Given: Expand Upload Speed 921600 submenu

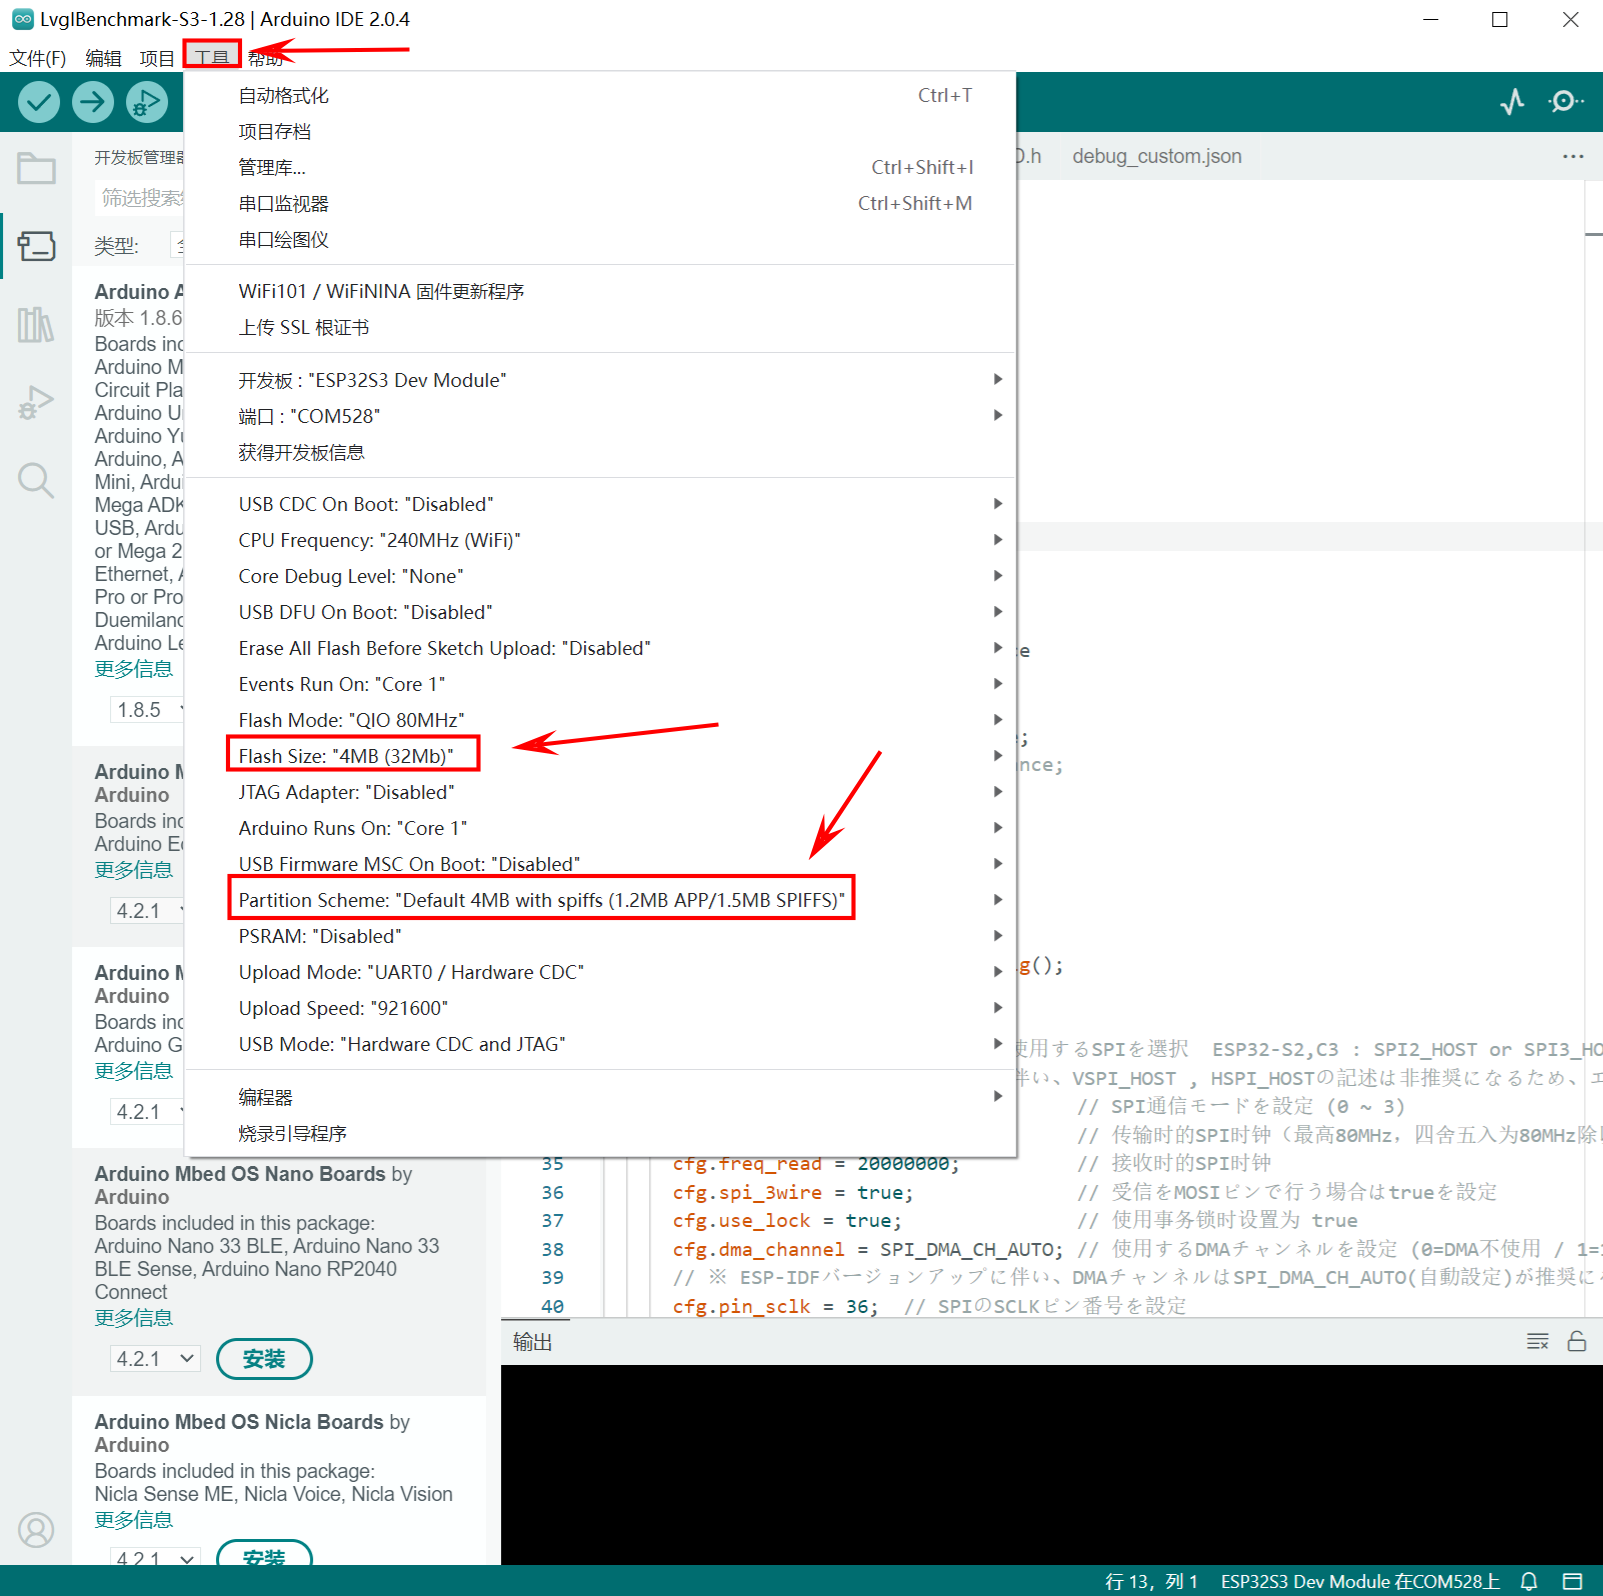Looking at the screenshot, I should pos(600,1008).
